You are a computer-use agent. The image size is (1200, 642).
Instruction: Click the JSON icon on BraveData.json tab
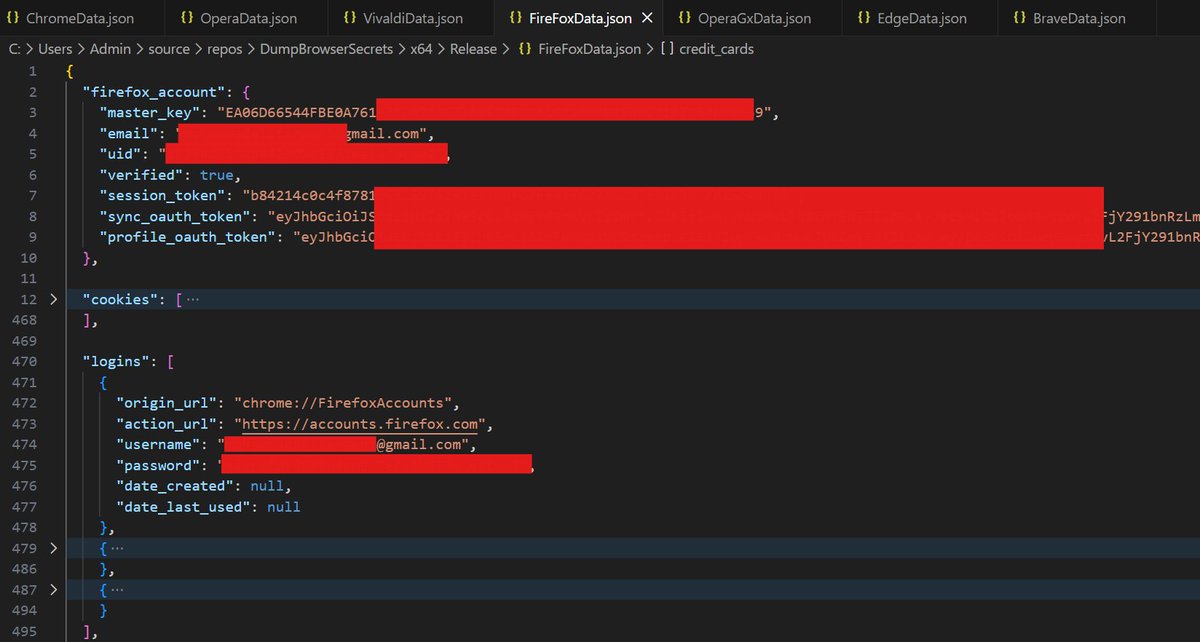tap(1019, 18)
